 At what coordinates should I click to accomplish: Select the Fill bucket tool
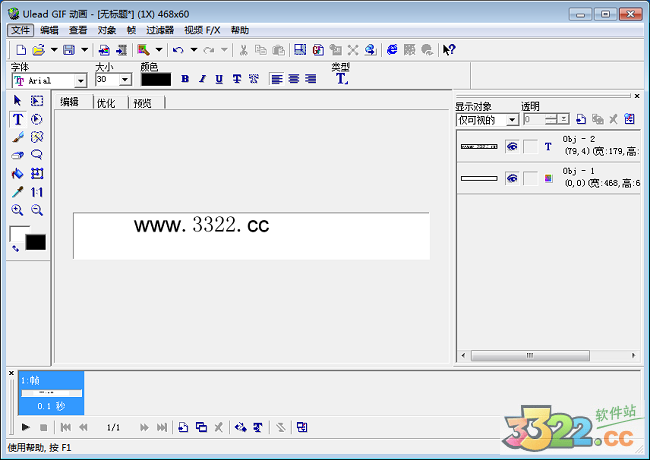17,173
